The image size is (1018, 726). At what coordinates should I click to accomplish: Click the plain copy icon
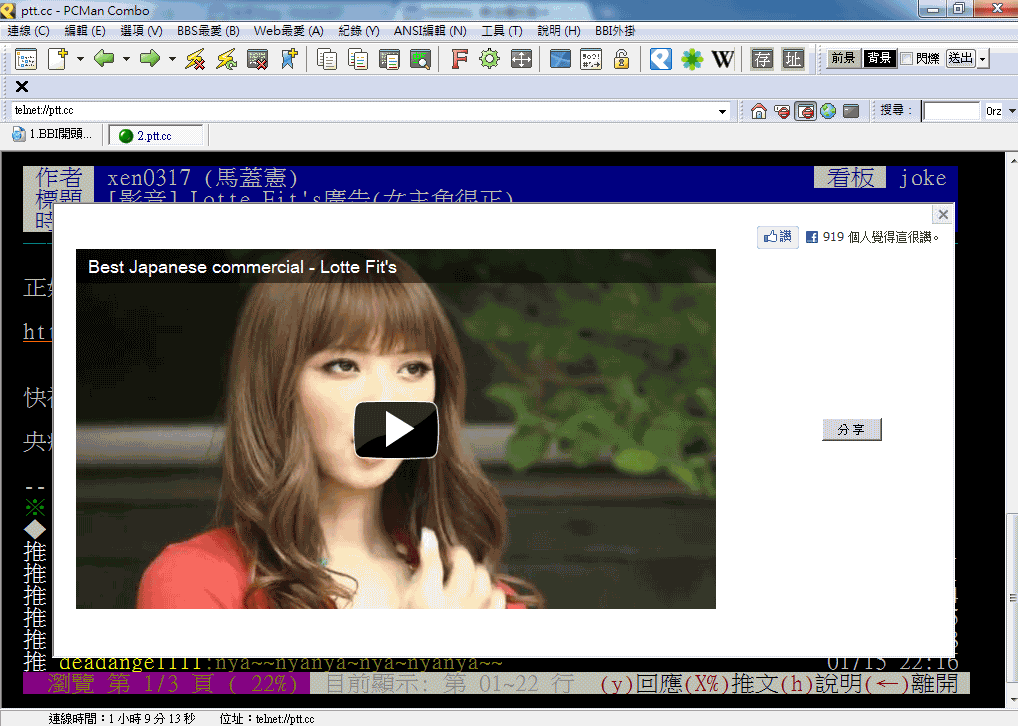coord(327,59)
